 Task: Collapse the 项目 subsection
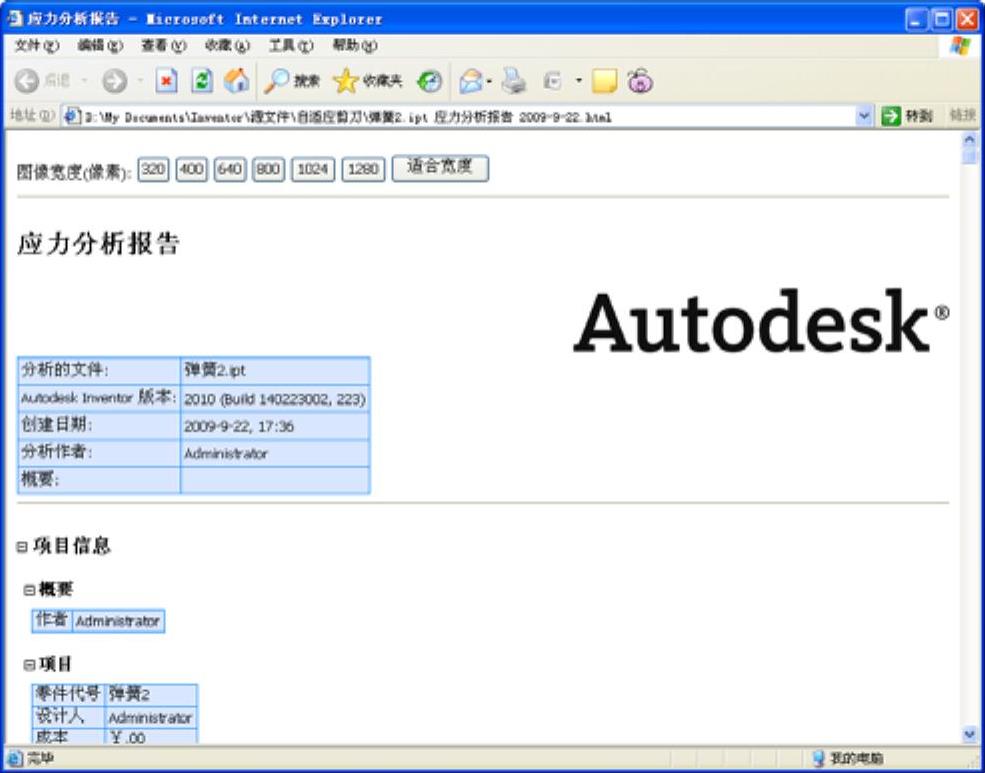click(x=30, y=665)
